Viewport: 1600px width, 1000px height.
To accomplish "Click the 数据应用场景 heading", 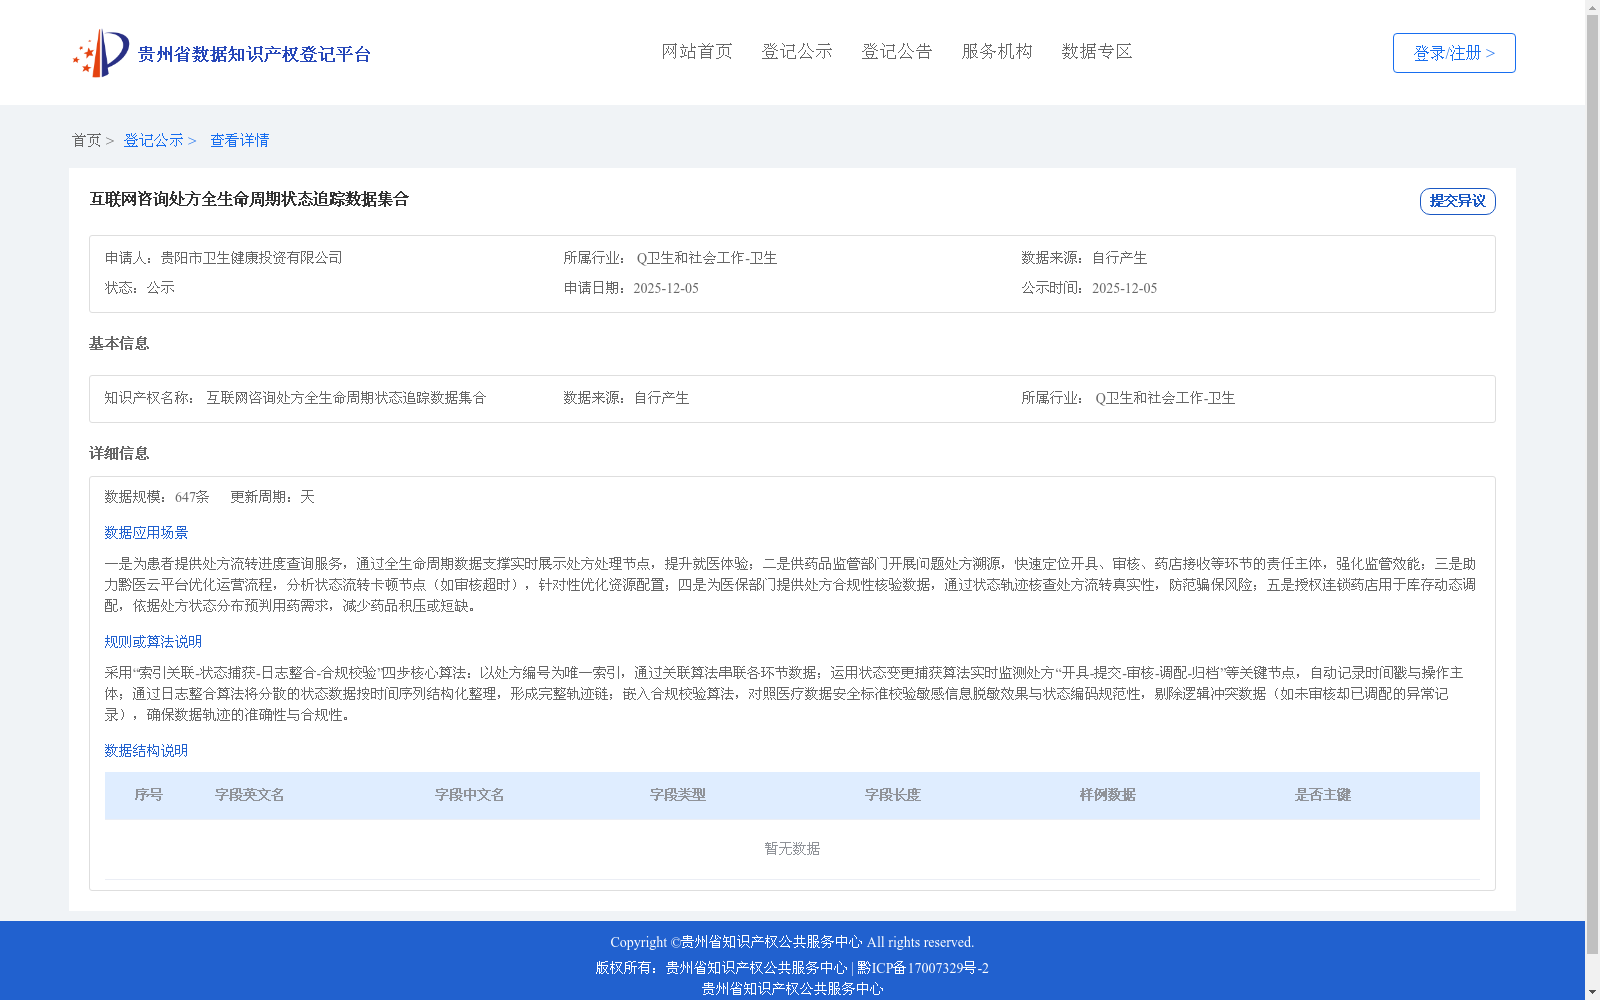I will point(146,533).
